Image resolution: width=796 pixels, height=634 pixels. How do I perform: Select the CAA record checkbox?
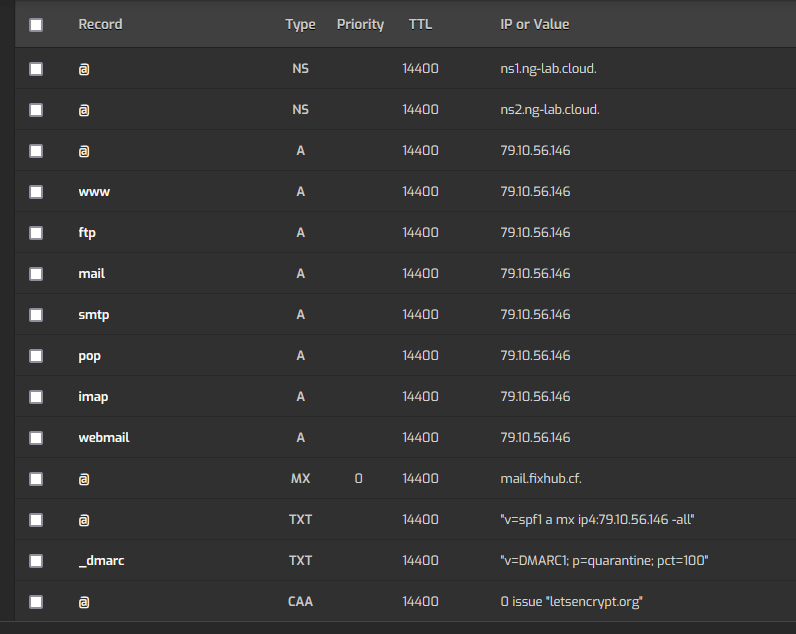click(x=36, y=602)
